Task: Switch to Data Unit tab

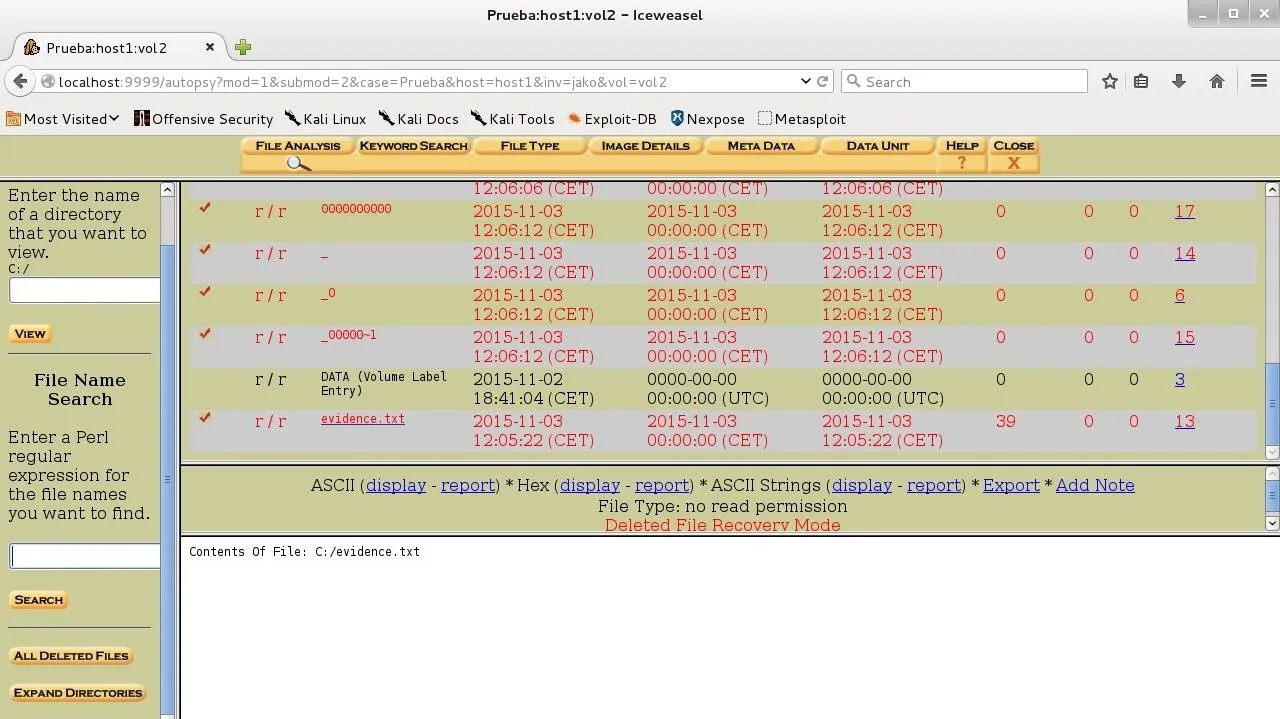Action: (877, 146)
